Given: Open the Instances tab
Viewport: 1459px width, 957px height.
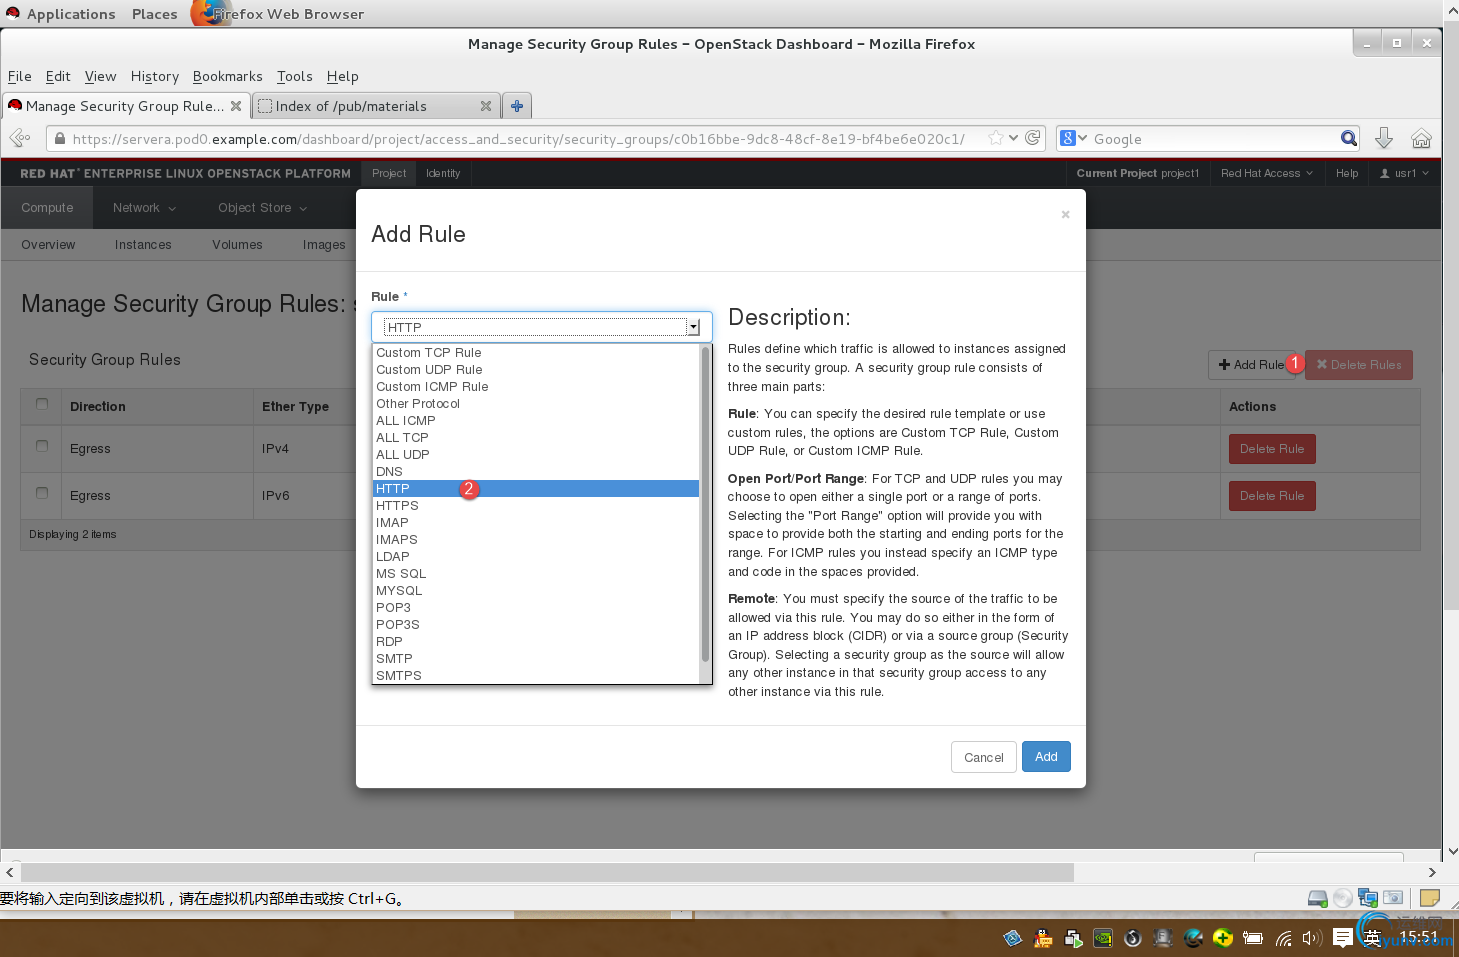Looking at the screenshot, I should pyautogui.click(x=143, y=244).
